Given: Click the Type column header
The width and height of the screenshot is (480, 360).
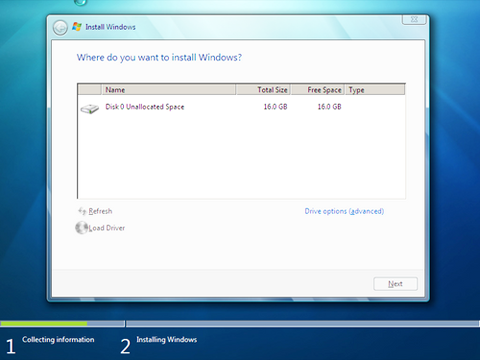Looking at the screenshot, I should (375, 90).
